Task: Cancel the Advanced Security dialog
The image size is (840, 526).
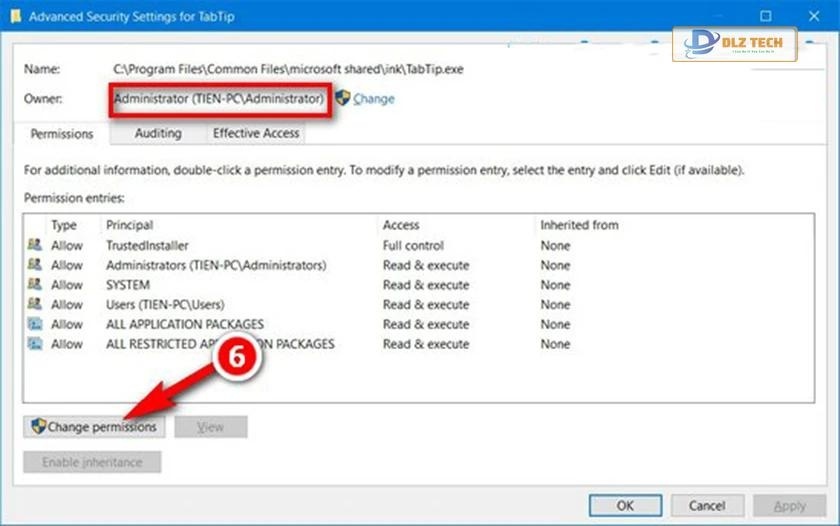Action: click(706, 506)
